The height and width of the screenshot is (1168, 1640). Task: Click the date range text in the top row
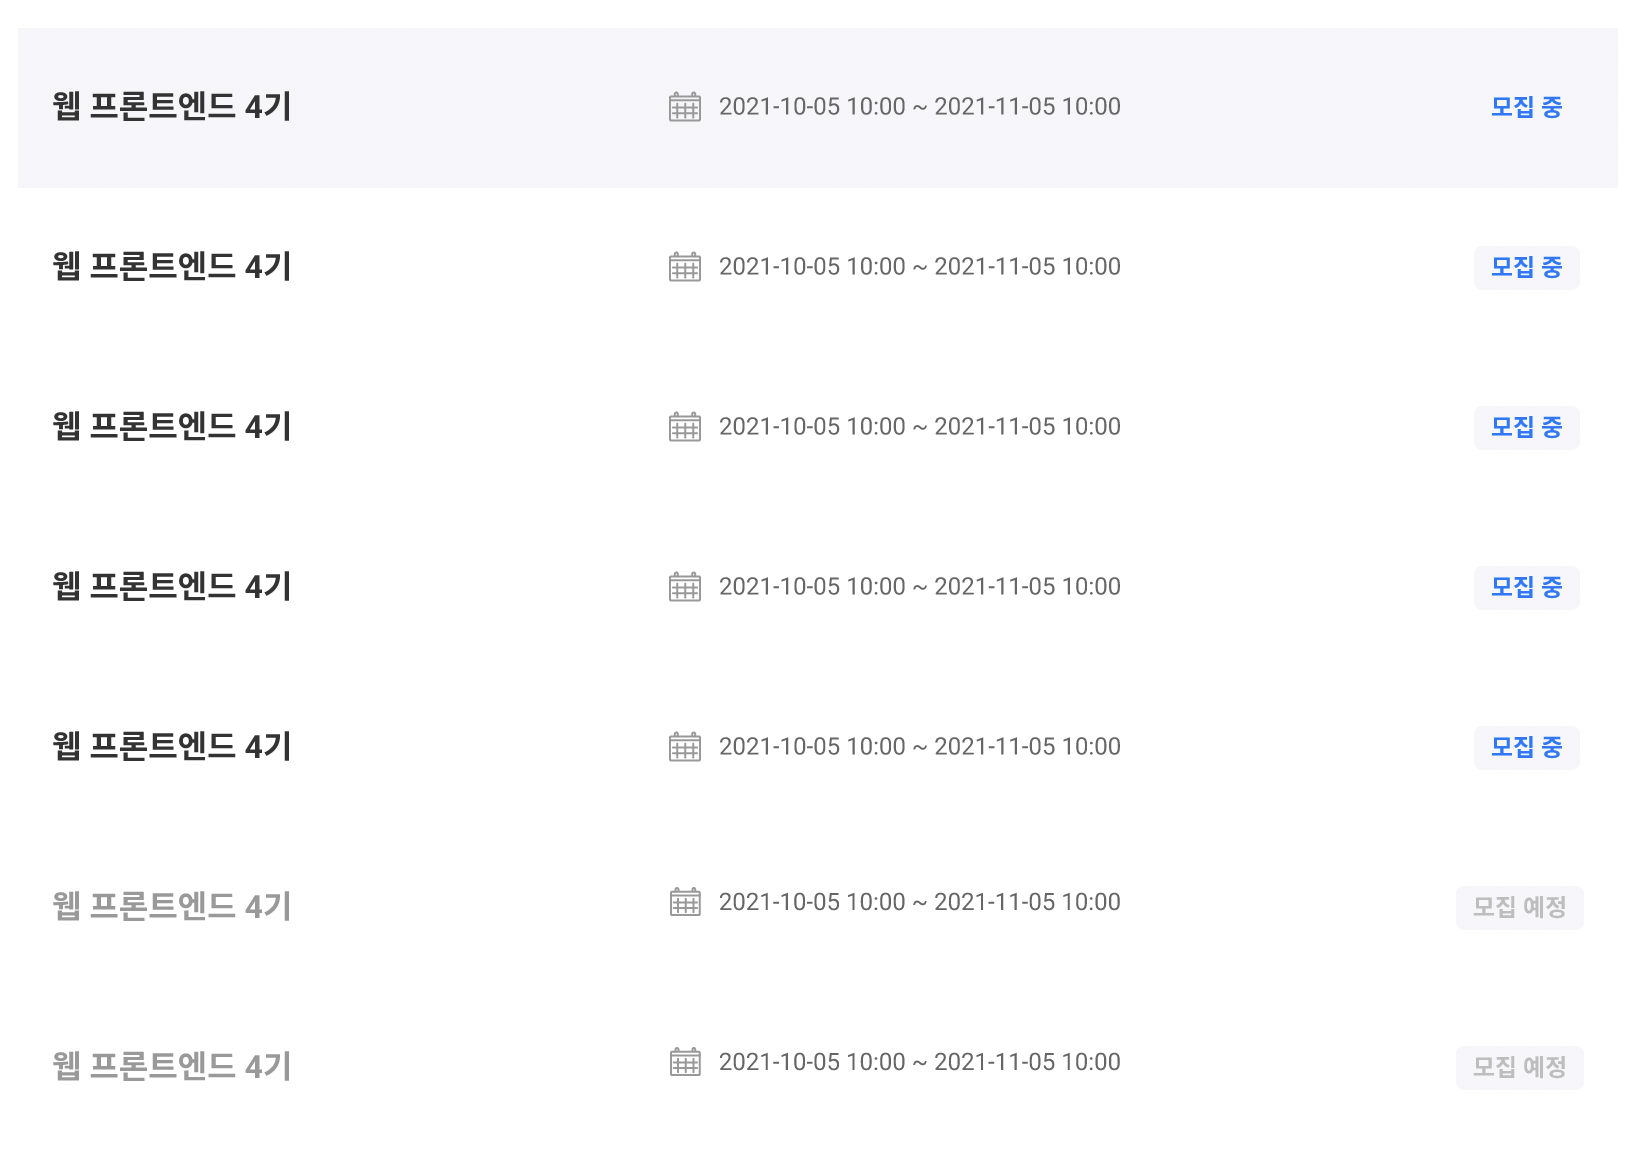click(920, 106)
